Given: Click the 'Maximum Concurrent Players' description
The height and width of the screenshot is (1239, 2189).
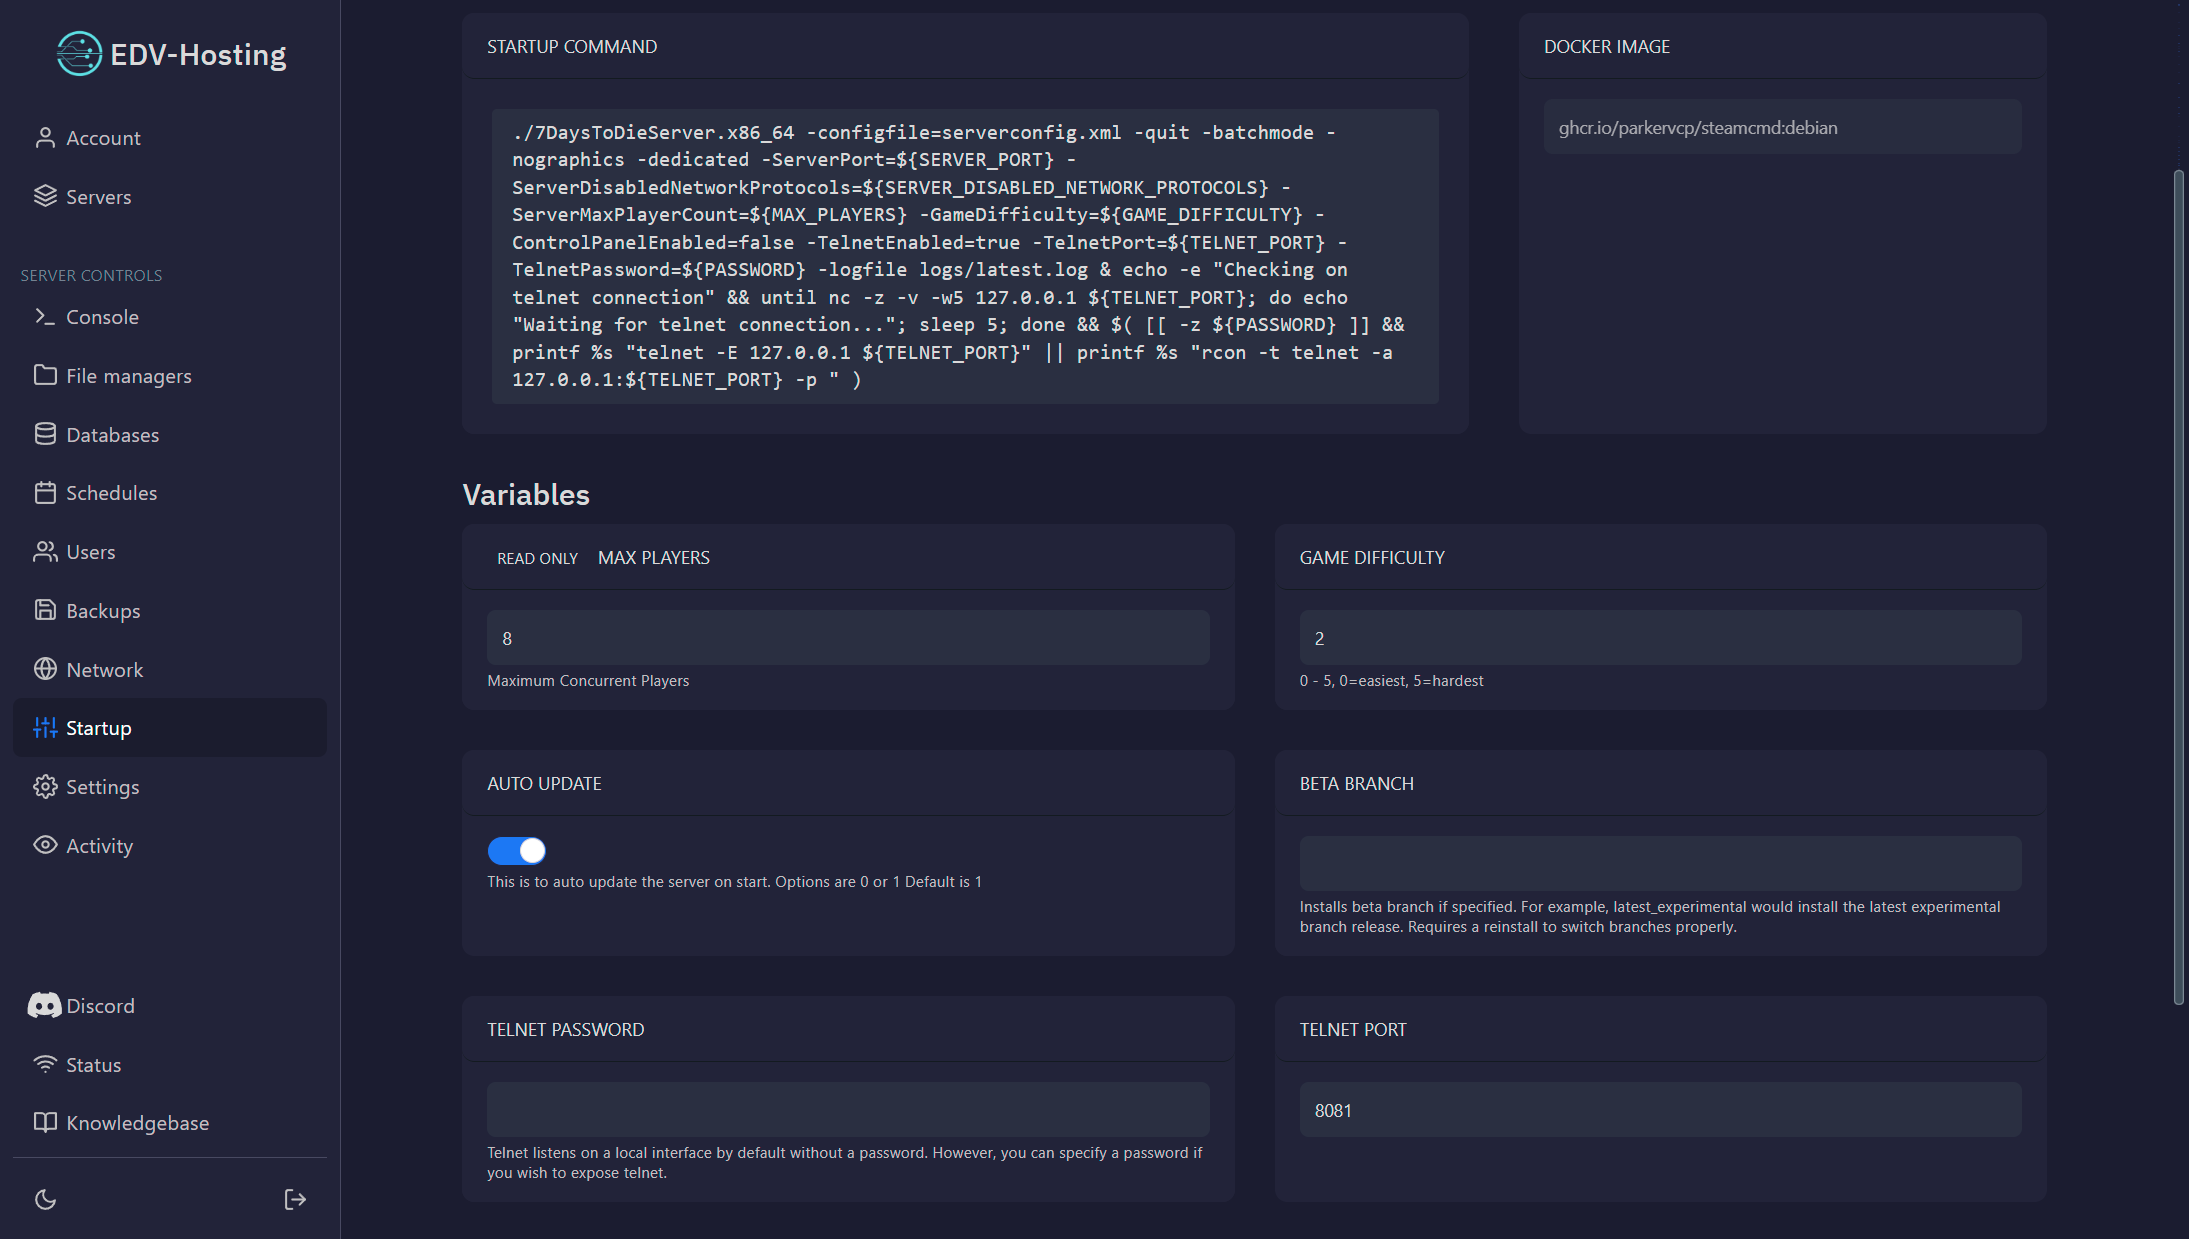Looking at the screenshot, I should [588, 680].
